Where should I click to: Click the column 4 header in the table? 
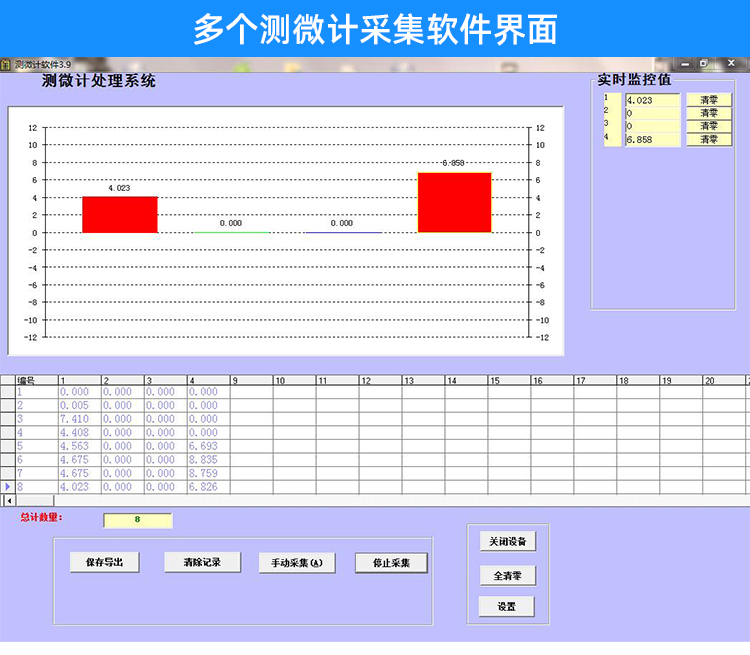pyautogui.click(x=208, y=380)
